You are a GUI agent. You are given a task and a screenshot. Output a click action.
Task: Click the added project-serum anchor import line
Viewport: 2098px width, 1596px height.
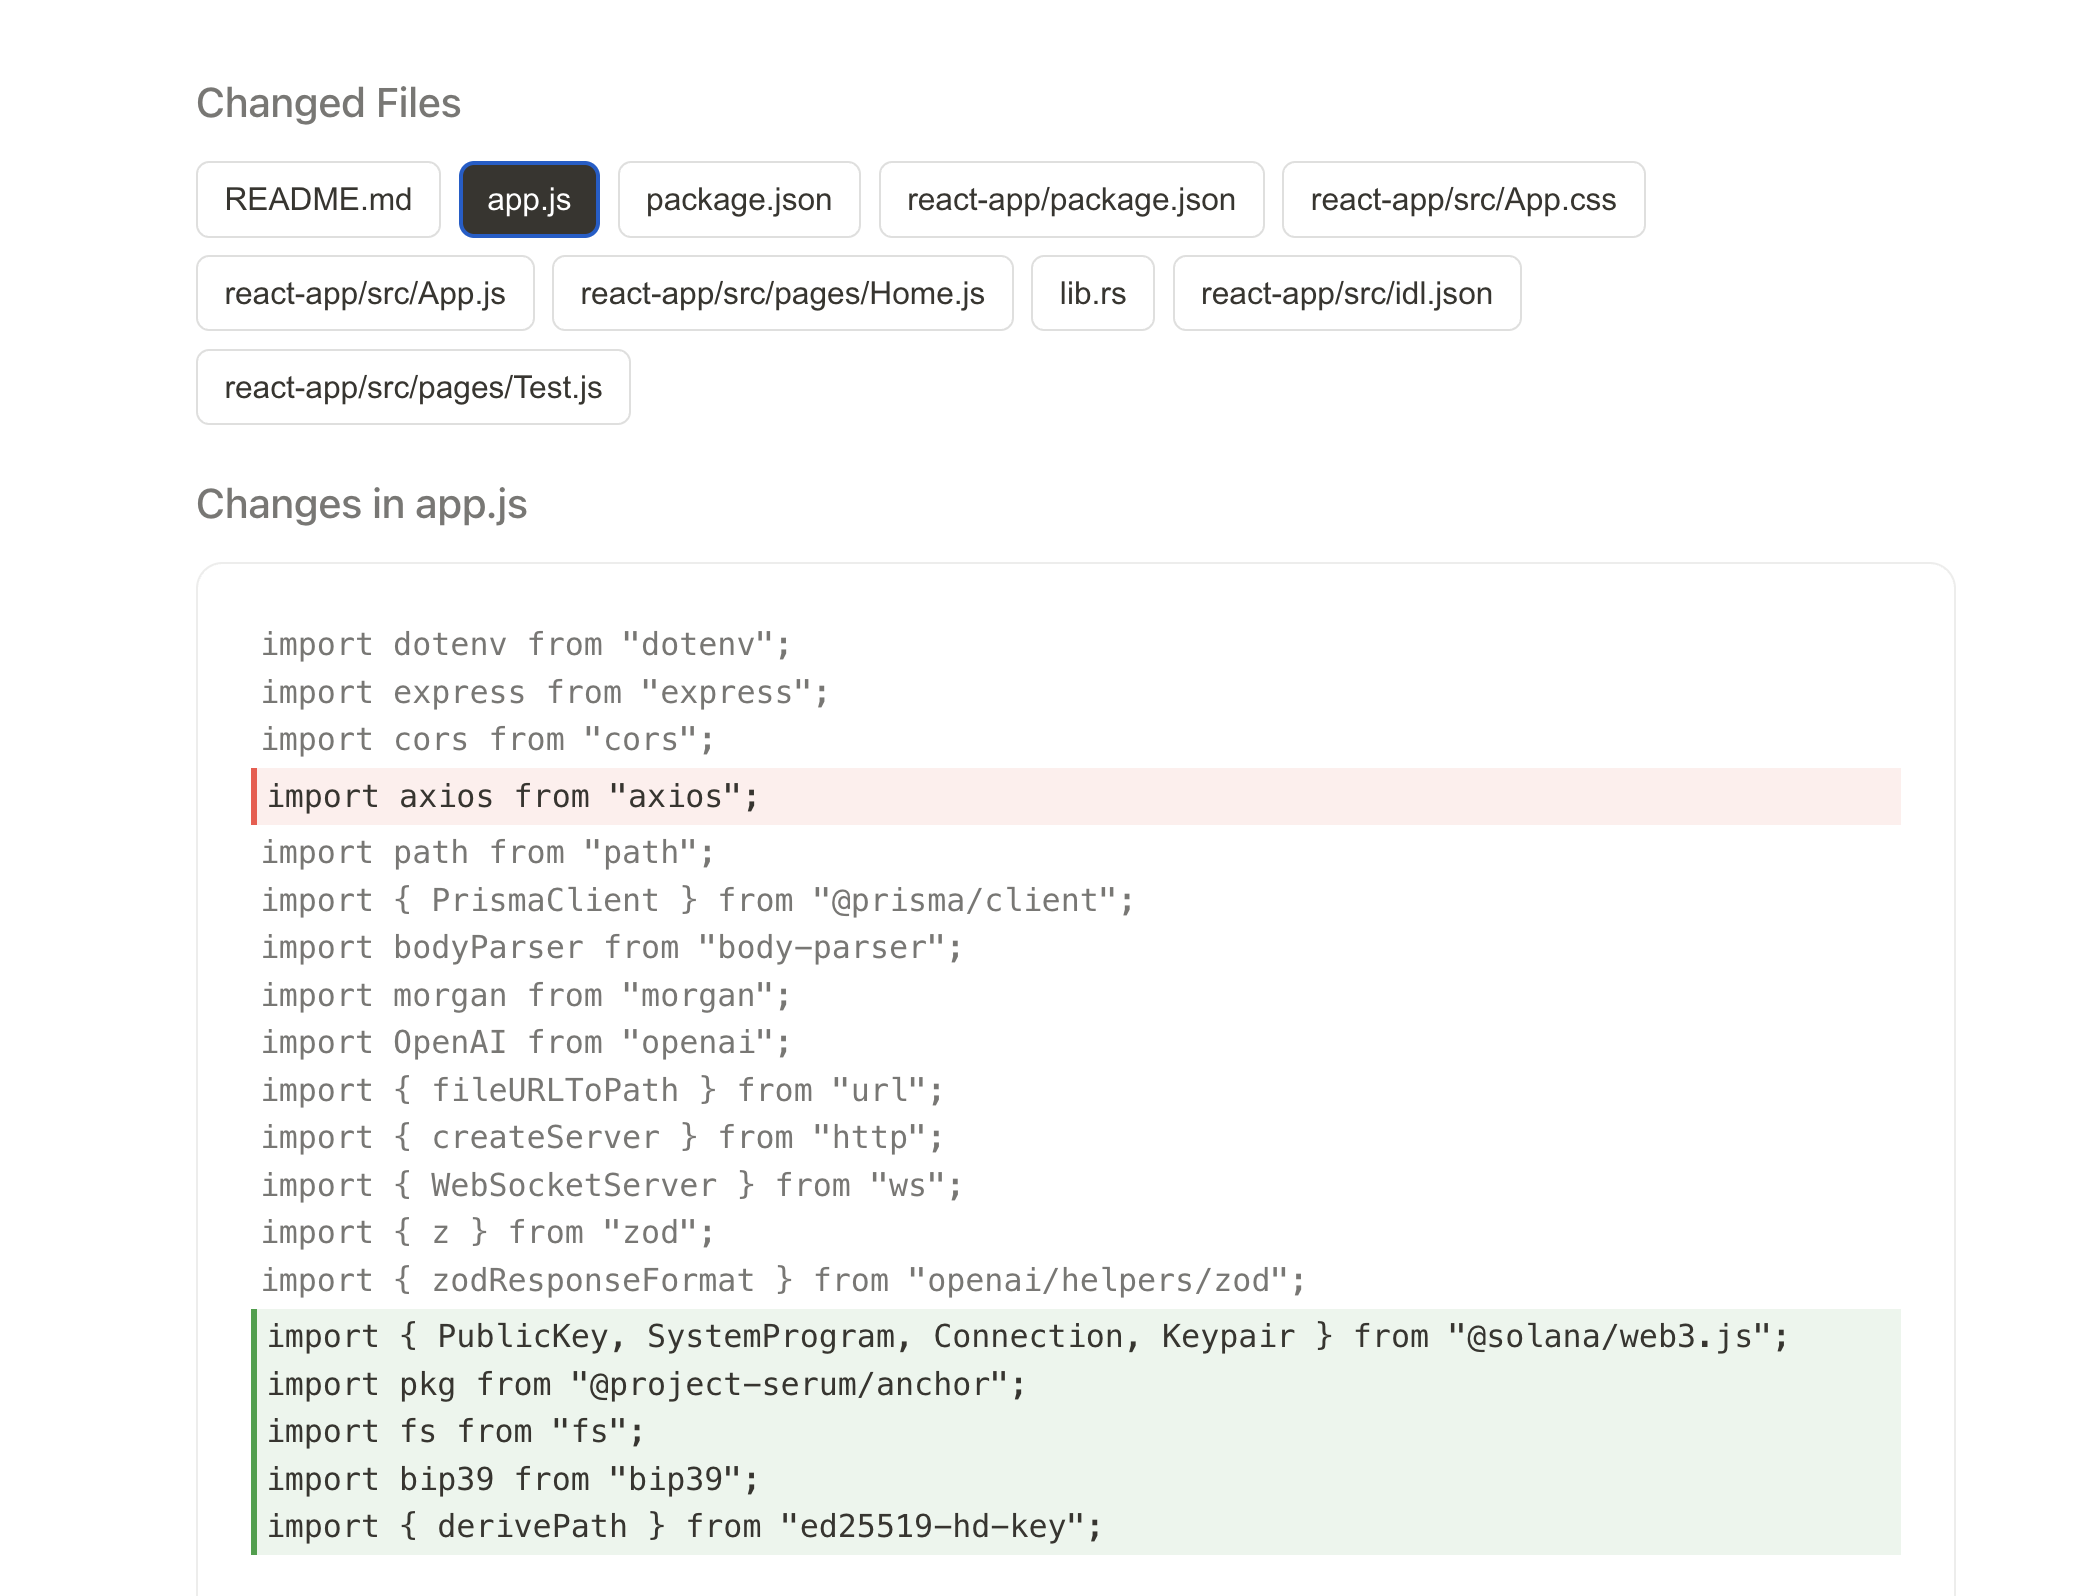(646, 1385)
